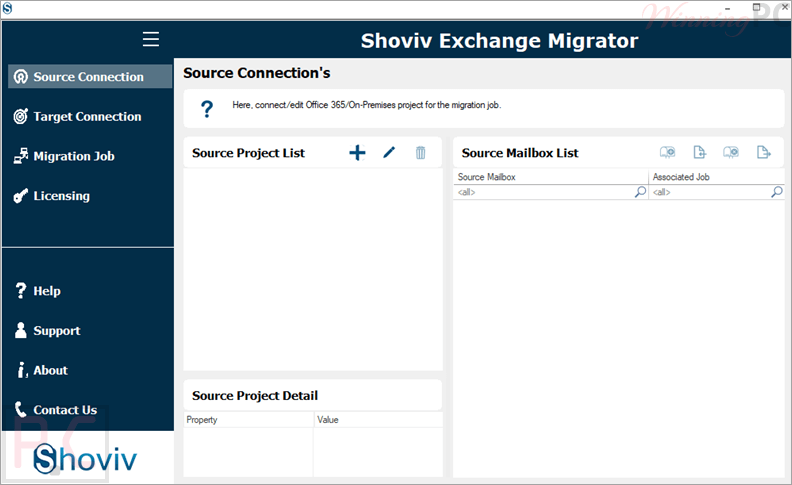This screenshot has width=792, height=485.
Task: Click the Property column header
Action: [x=248, y=420]
